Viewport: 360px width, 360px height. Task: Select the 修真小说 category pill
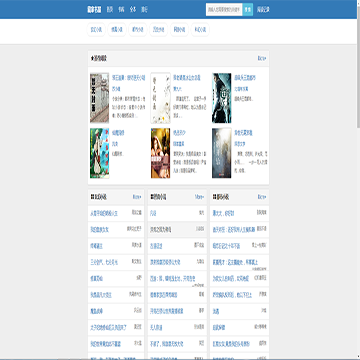tap(117, 30)
